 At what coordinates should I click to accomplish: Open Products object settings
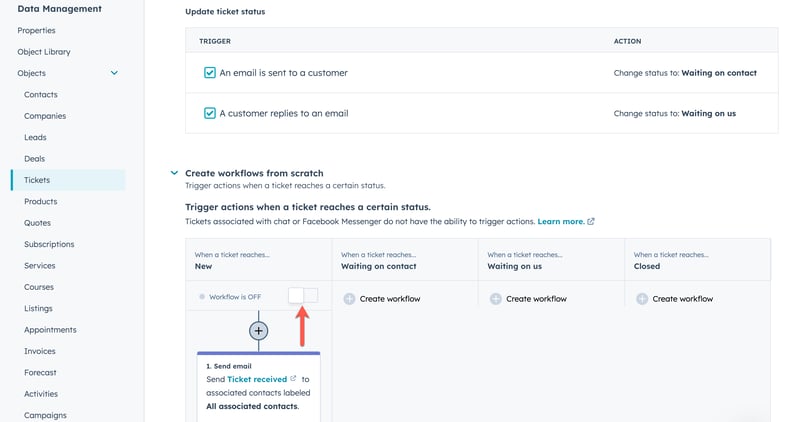41,202
